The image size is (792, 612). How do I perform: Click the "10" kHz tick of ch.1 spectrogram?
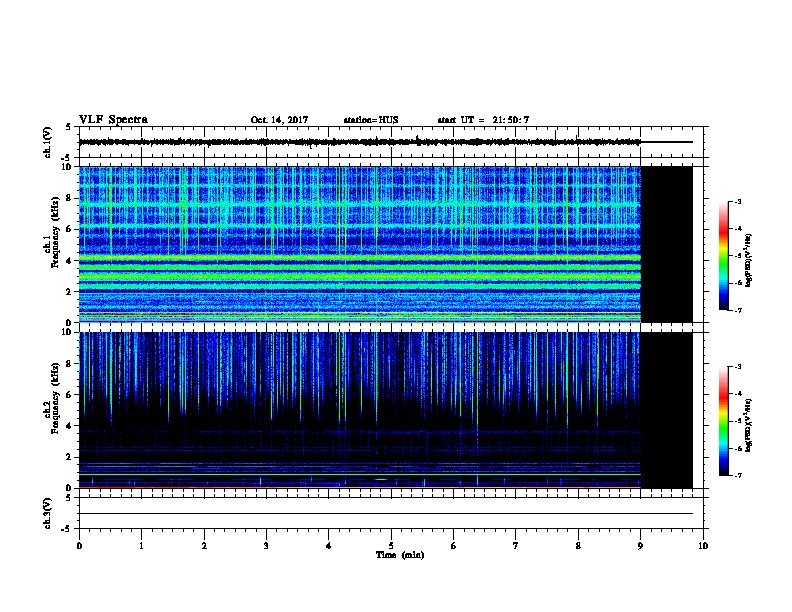[69, 167]
